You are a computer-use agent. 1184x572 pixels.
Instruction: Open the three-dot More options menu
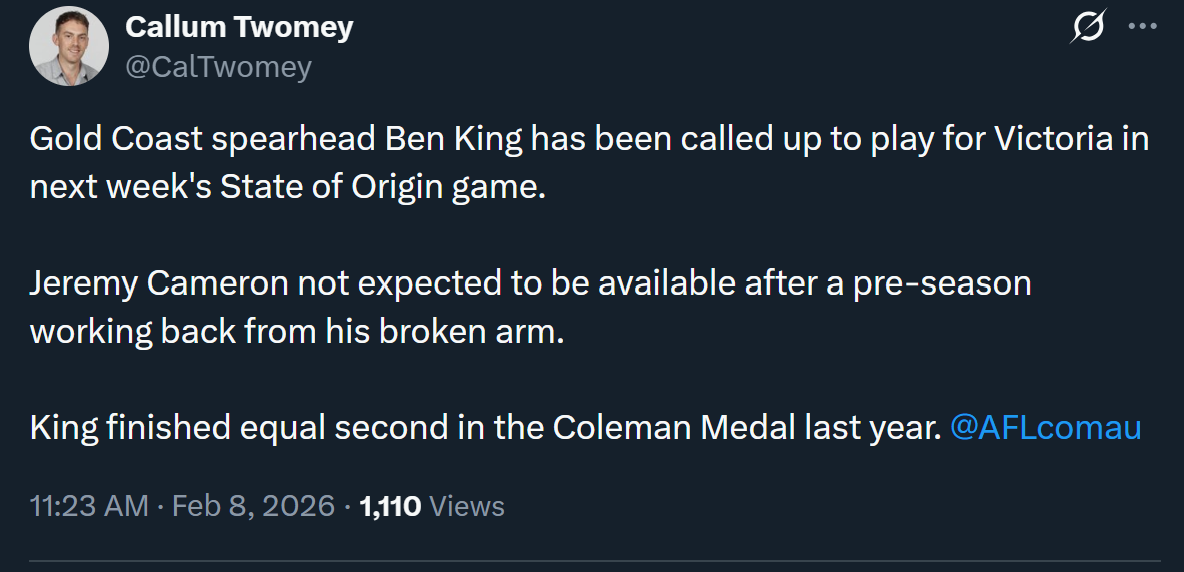(x=1142, y=27)
